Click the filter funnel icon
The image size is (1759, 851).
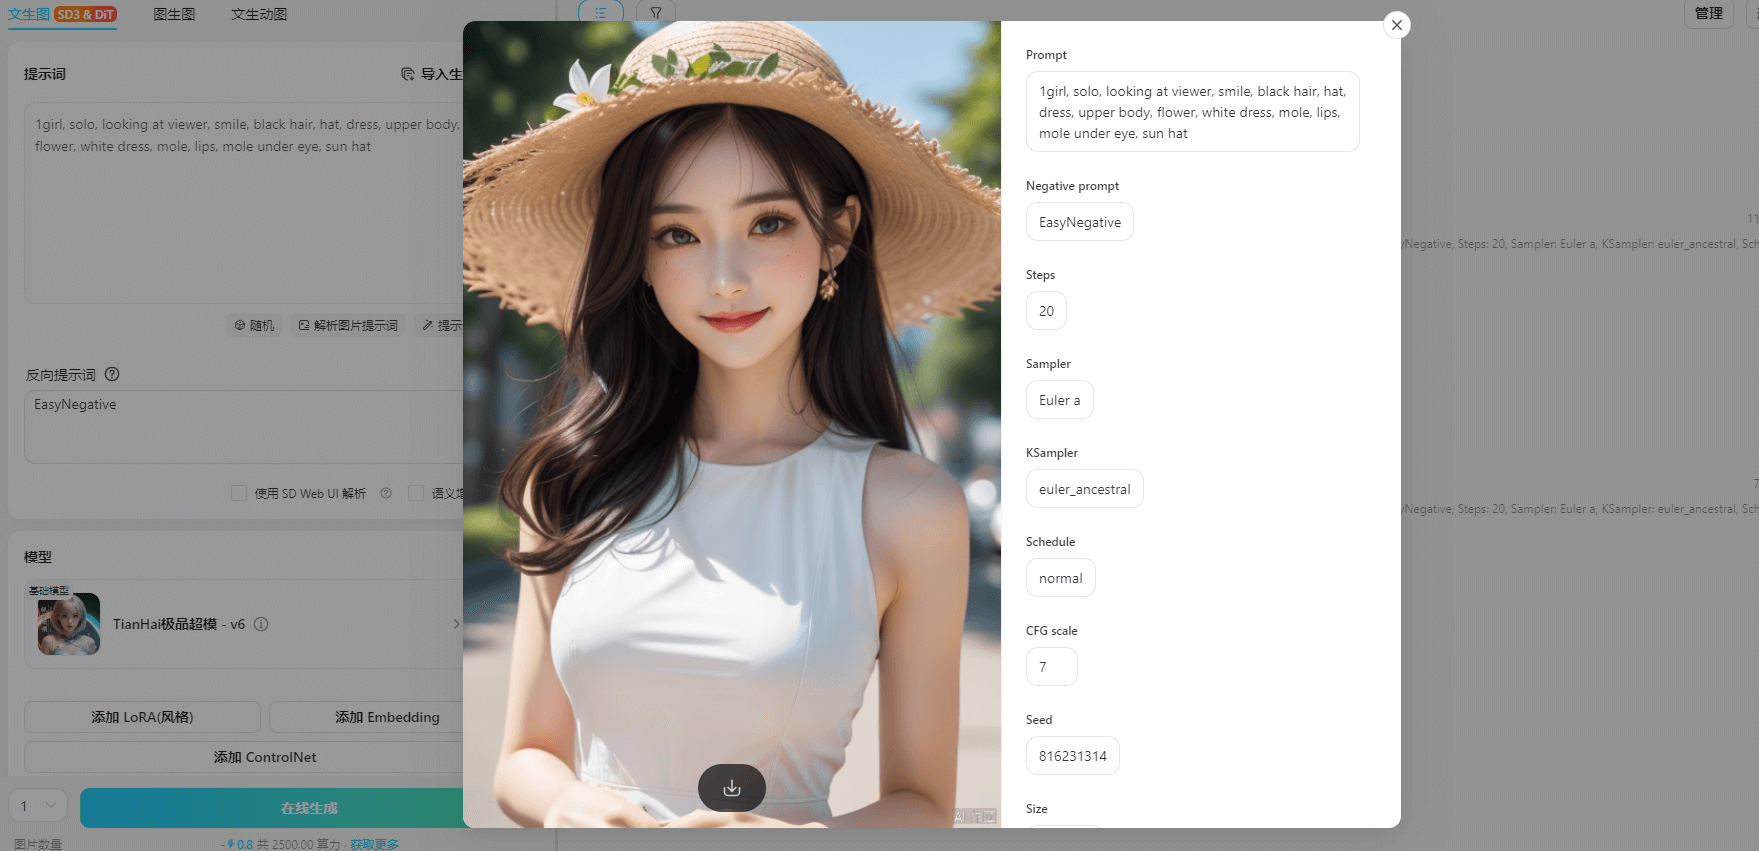[x=655, y=13]
